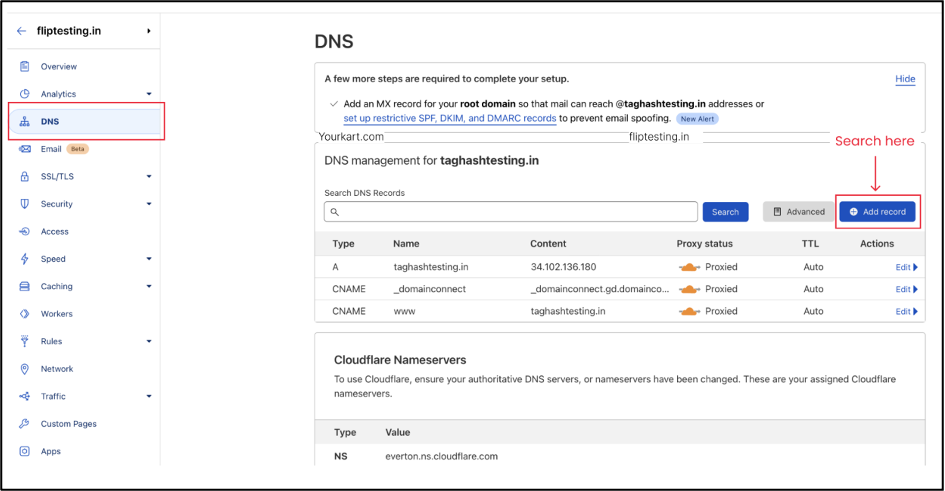
Task: Hide the setup steps notice
Action: (905, 79)
